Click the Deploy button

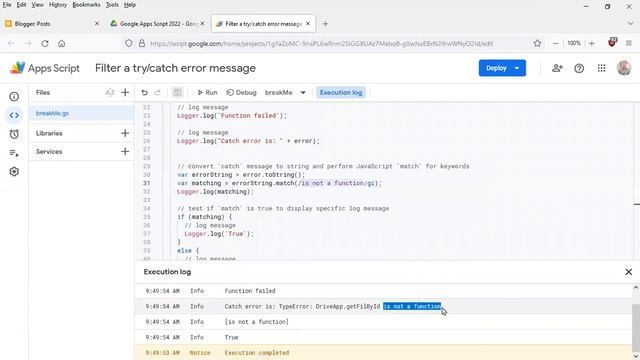tap(496, 68)
